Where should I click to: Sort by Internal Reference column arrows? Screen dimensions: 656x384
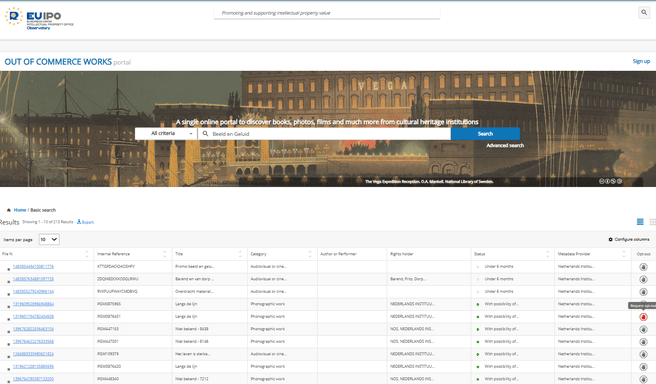(x=164, y=254)
